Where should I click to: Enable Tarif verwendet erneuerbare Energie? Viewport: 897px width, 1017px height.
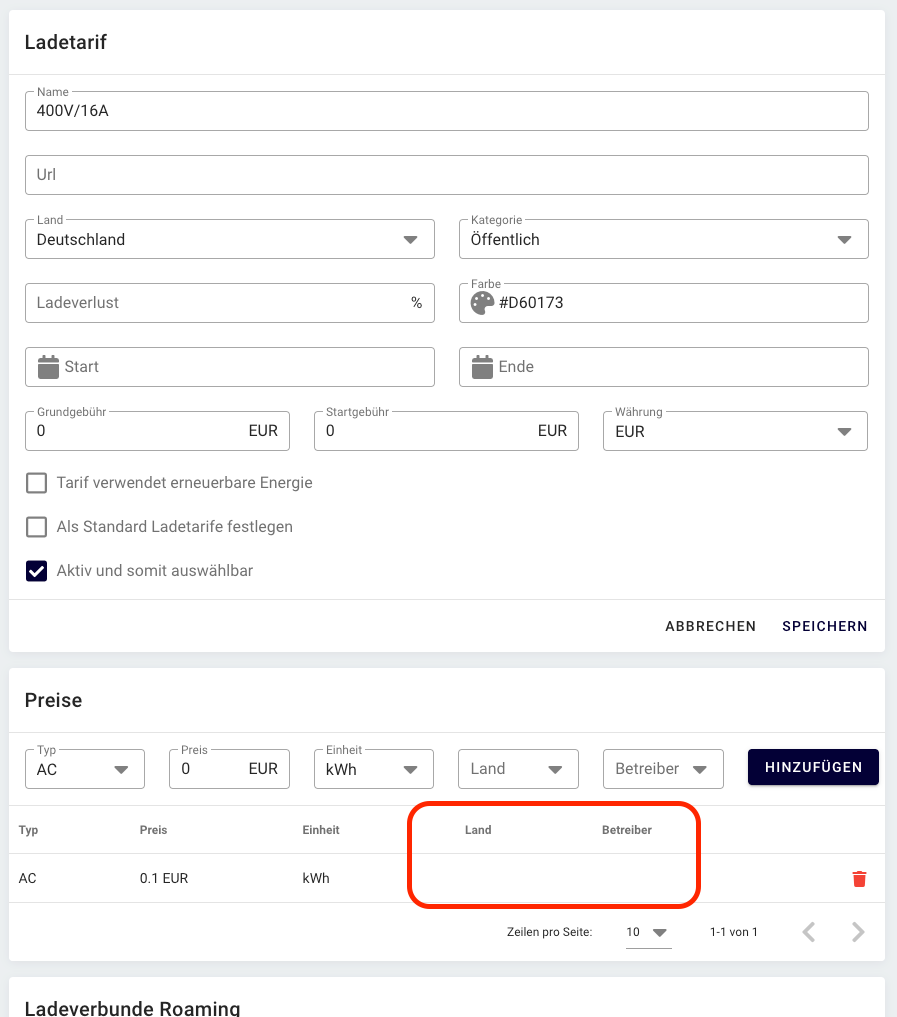pos(36,483)
